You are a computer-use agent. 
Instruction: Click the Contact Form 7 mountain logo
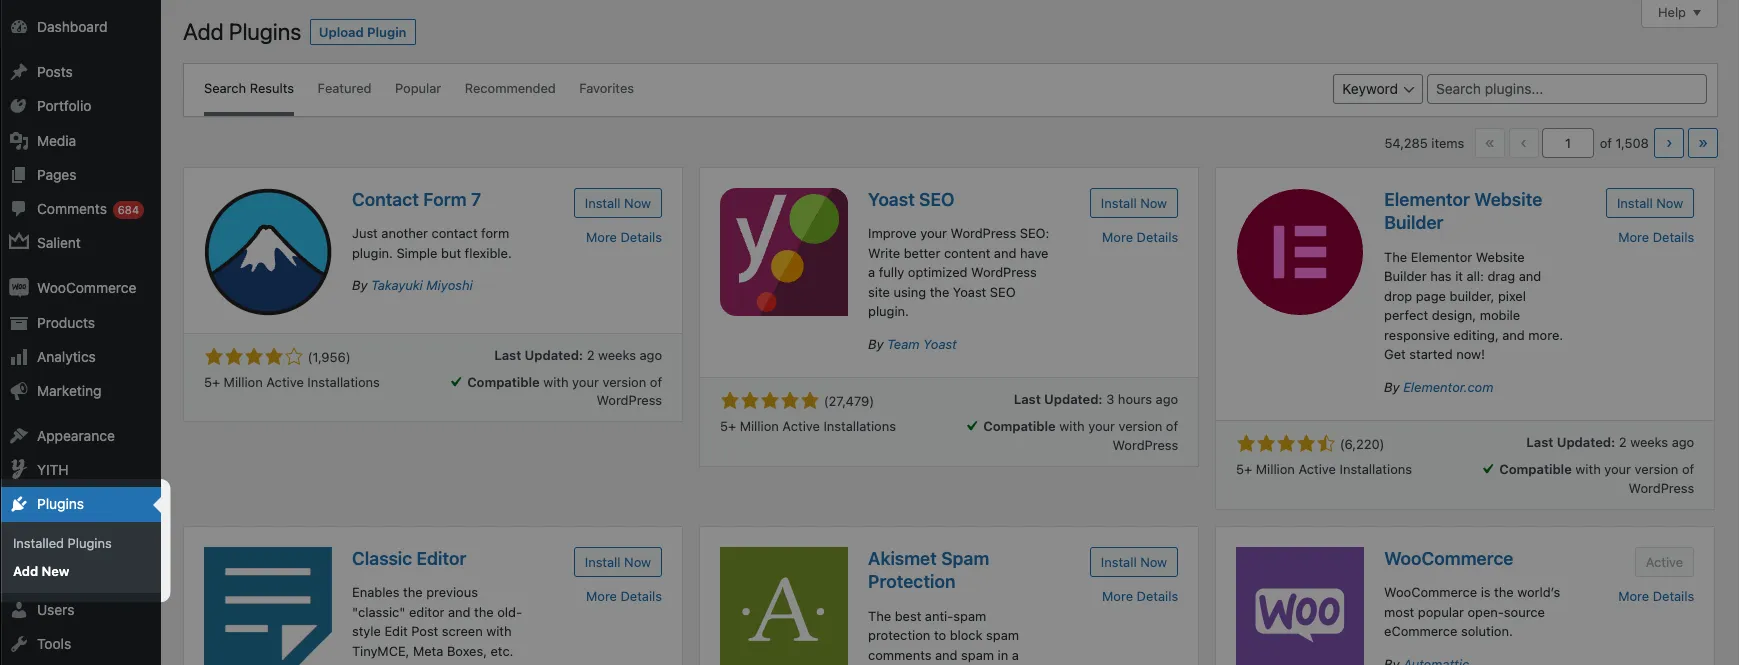click(x=268, y=252)
